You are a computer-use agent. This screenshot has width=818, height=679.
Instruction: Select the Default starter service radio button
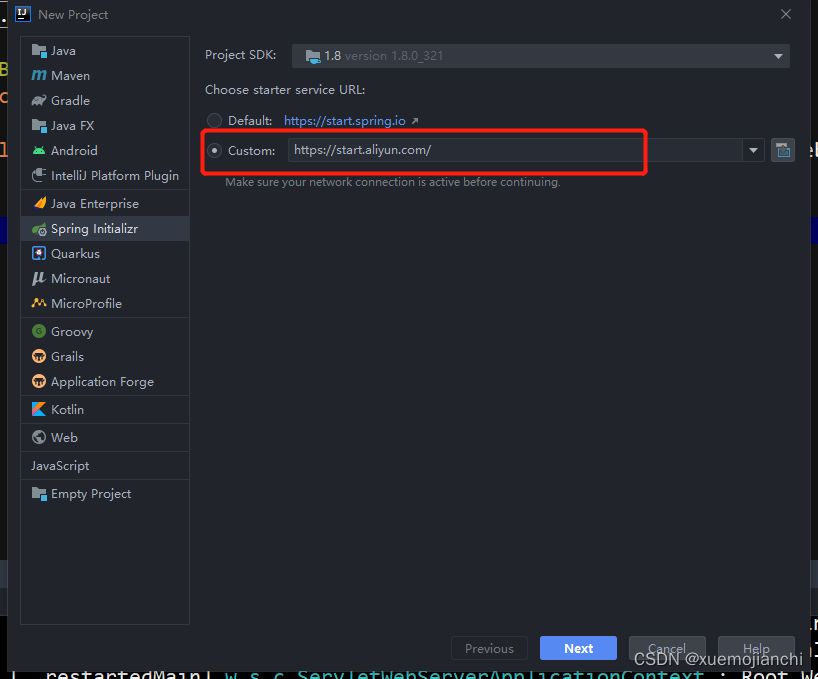point(214,120)
